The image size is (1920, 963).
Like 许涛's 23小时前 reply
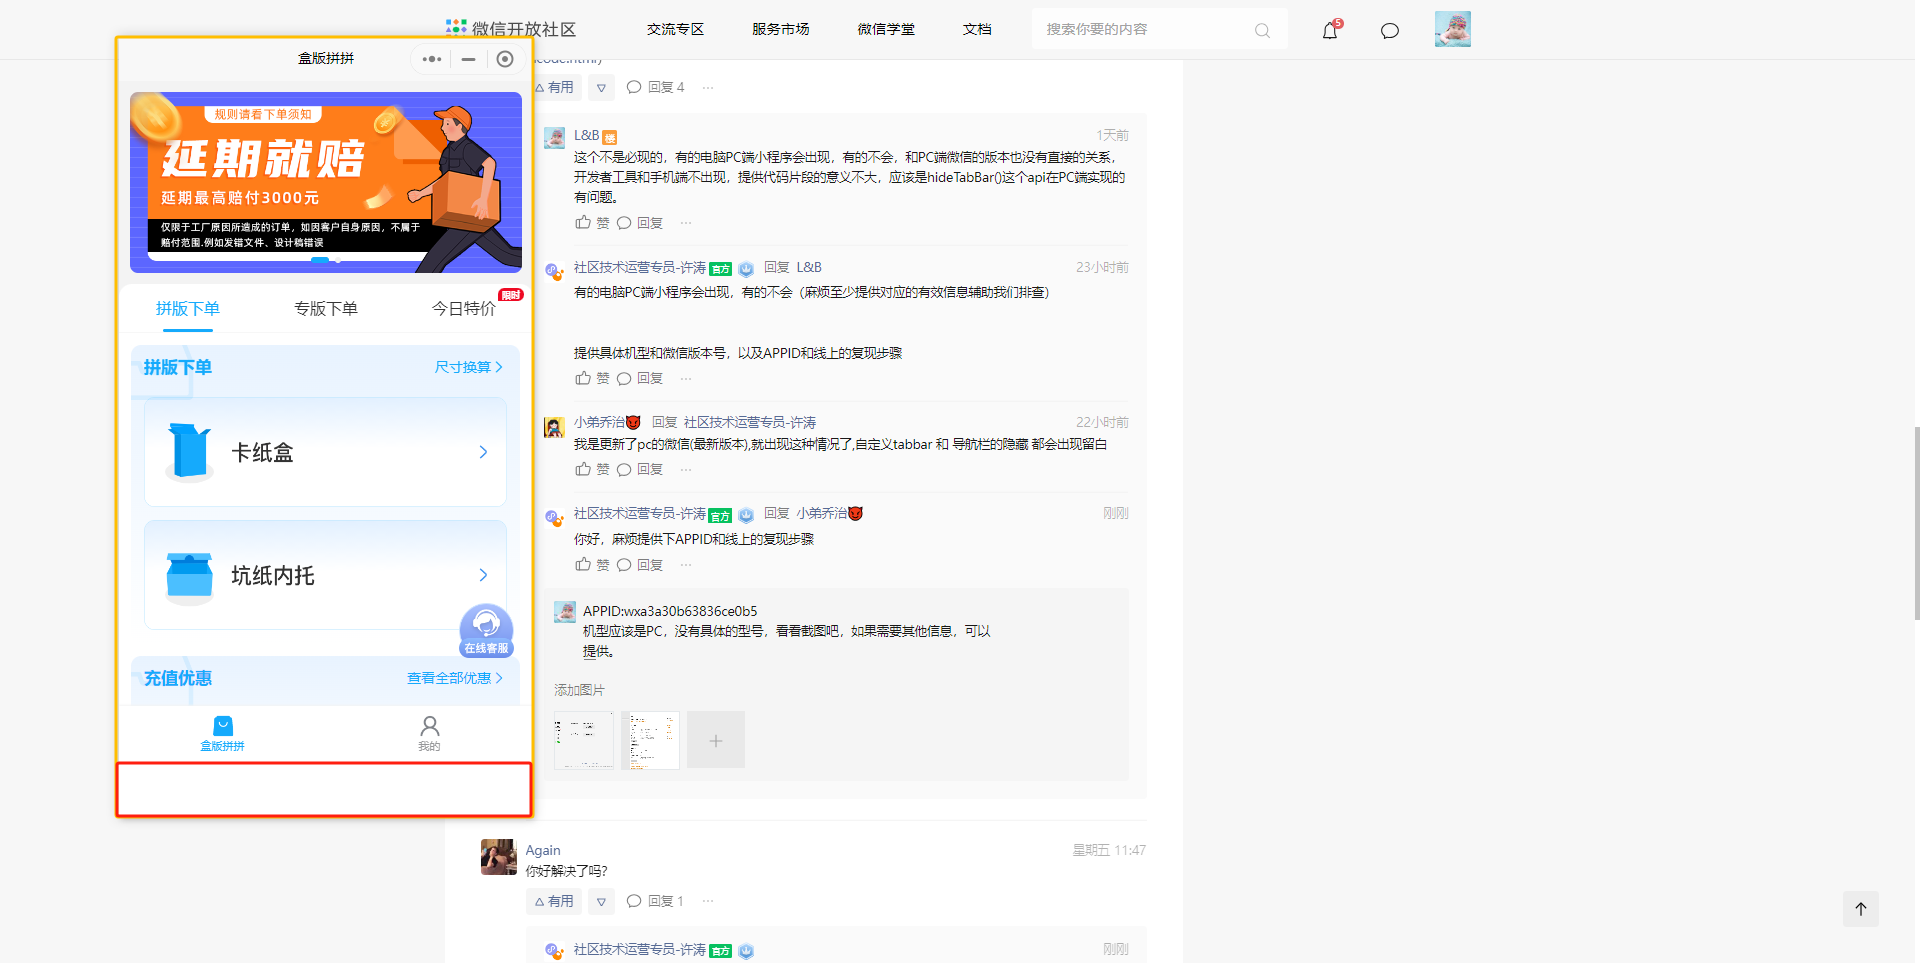pos(583,378)
